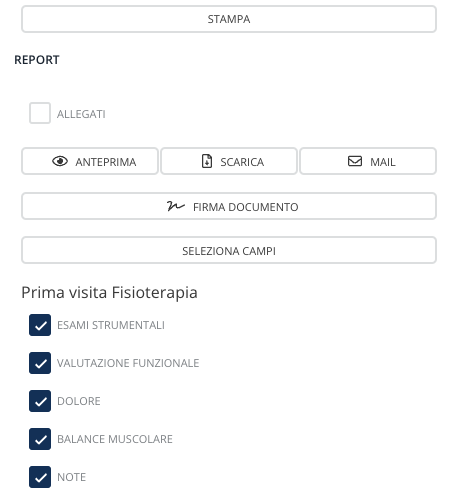The height and width of the screenshot is (500, 463).
Task: Open the Seleziona Campi button
Action: pyautogui.click(x=229, y=250)
